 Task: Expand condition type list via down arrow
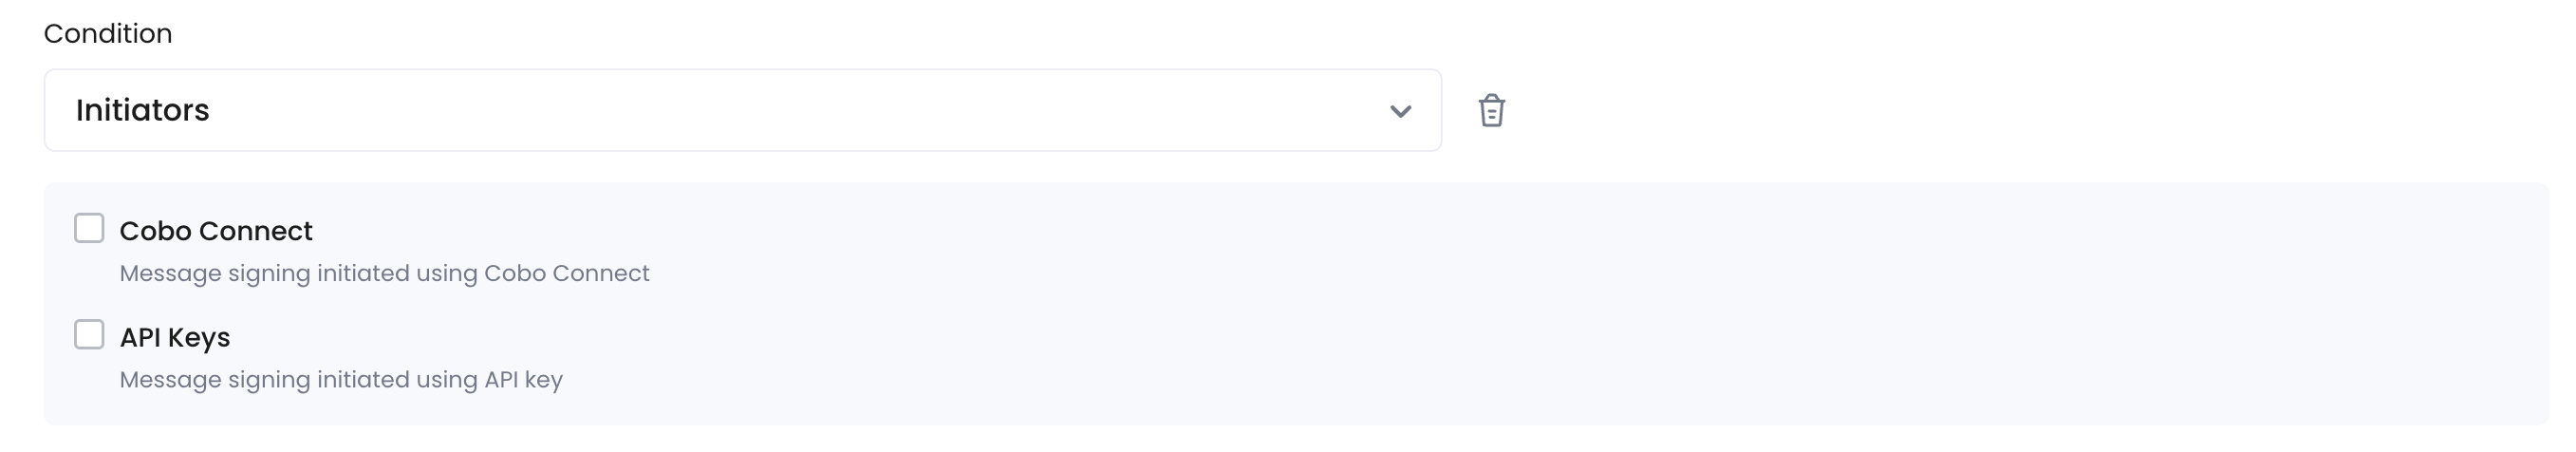(x=1400, y=111)
